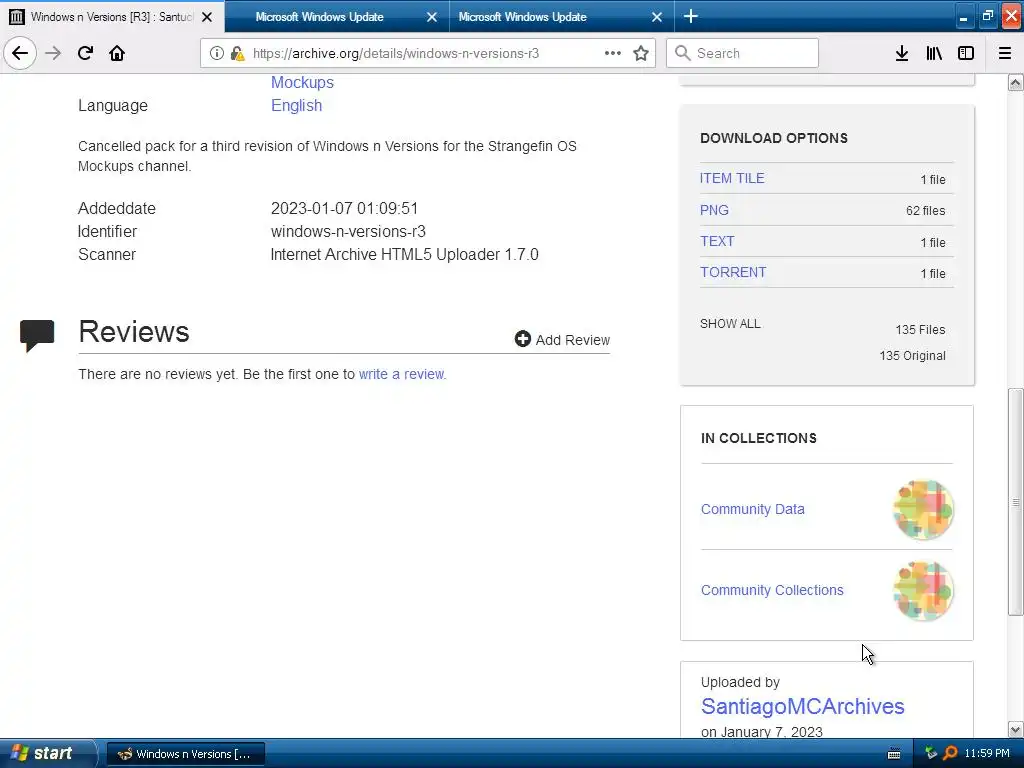1024x768 pixels.
Task: Open the browser home page icon
Action: (x=117, y=53)
